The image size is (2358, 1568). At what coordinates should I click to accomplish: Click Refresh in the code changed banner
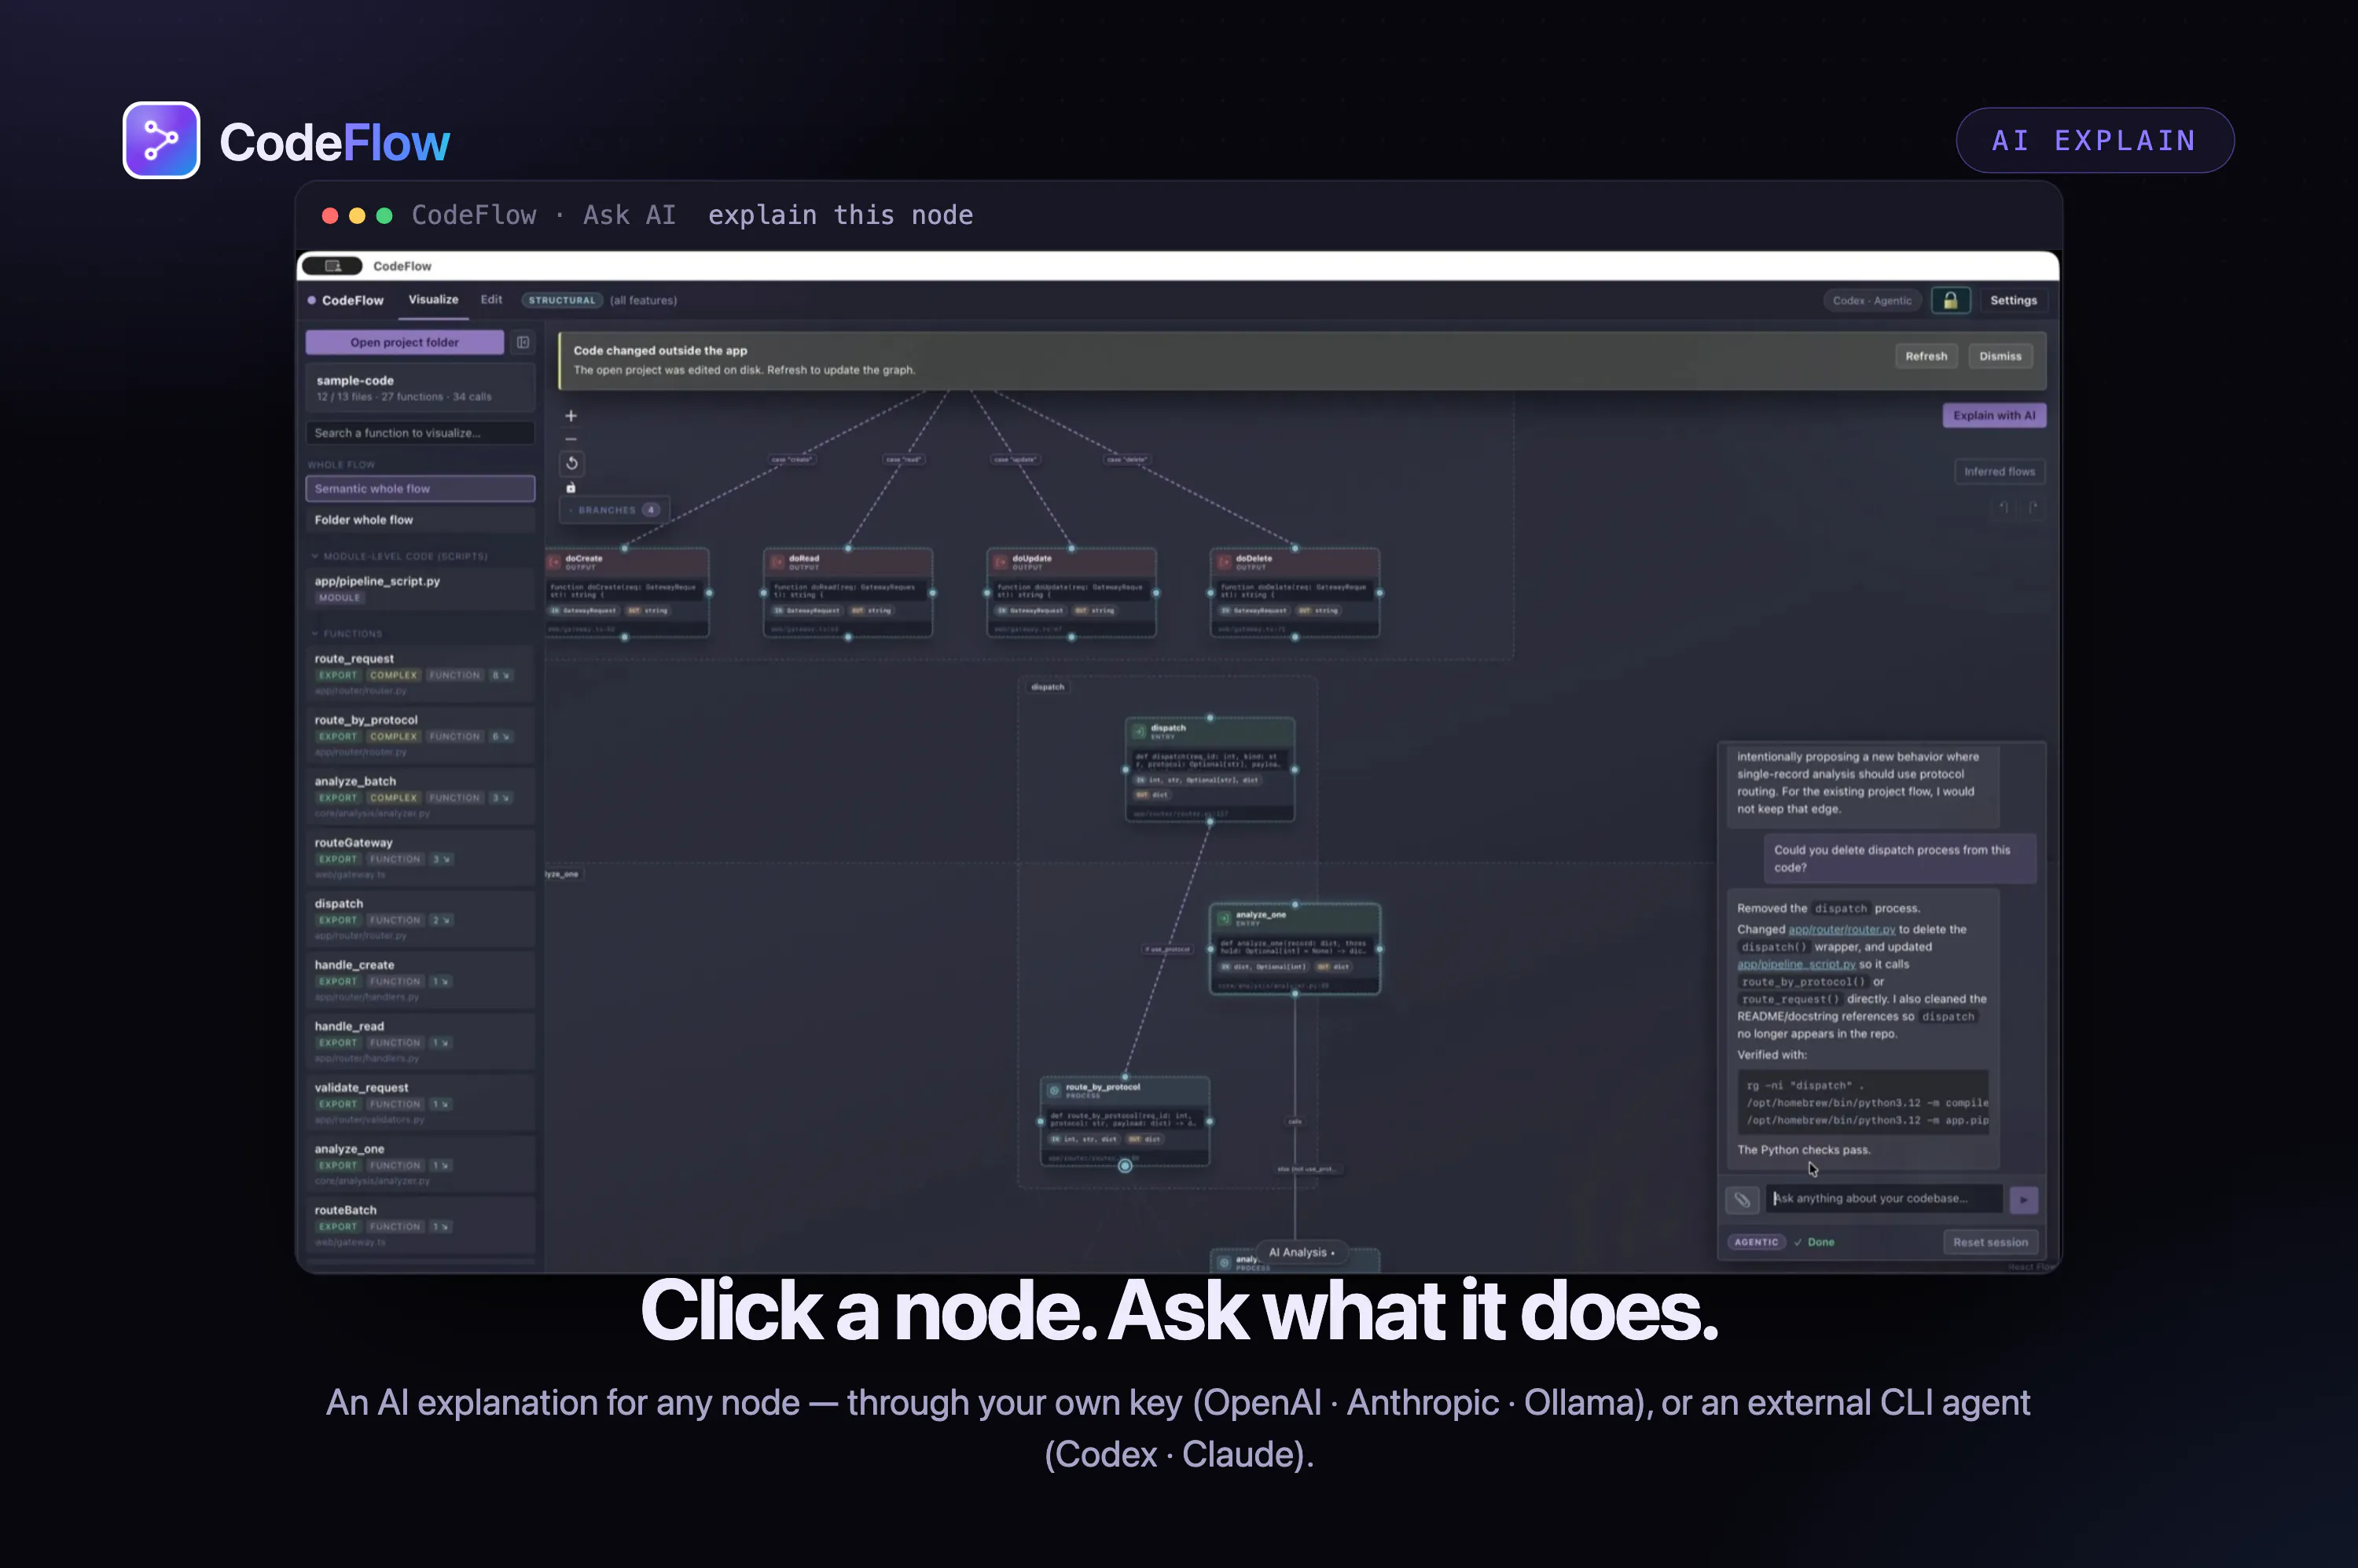(1926, 356)
